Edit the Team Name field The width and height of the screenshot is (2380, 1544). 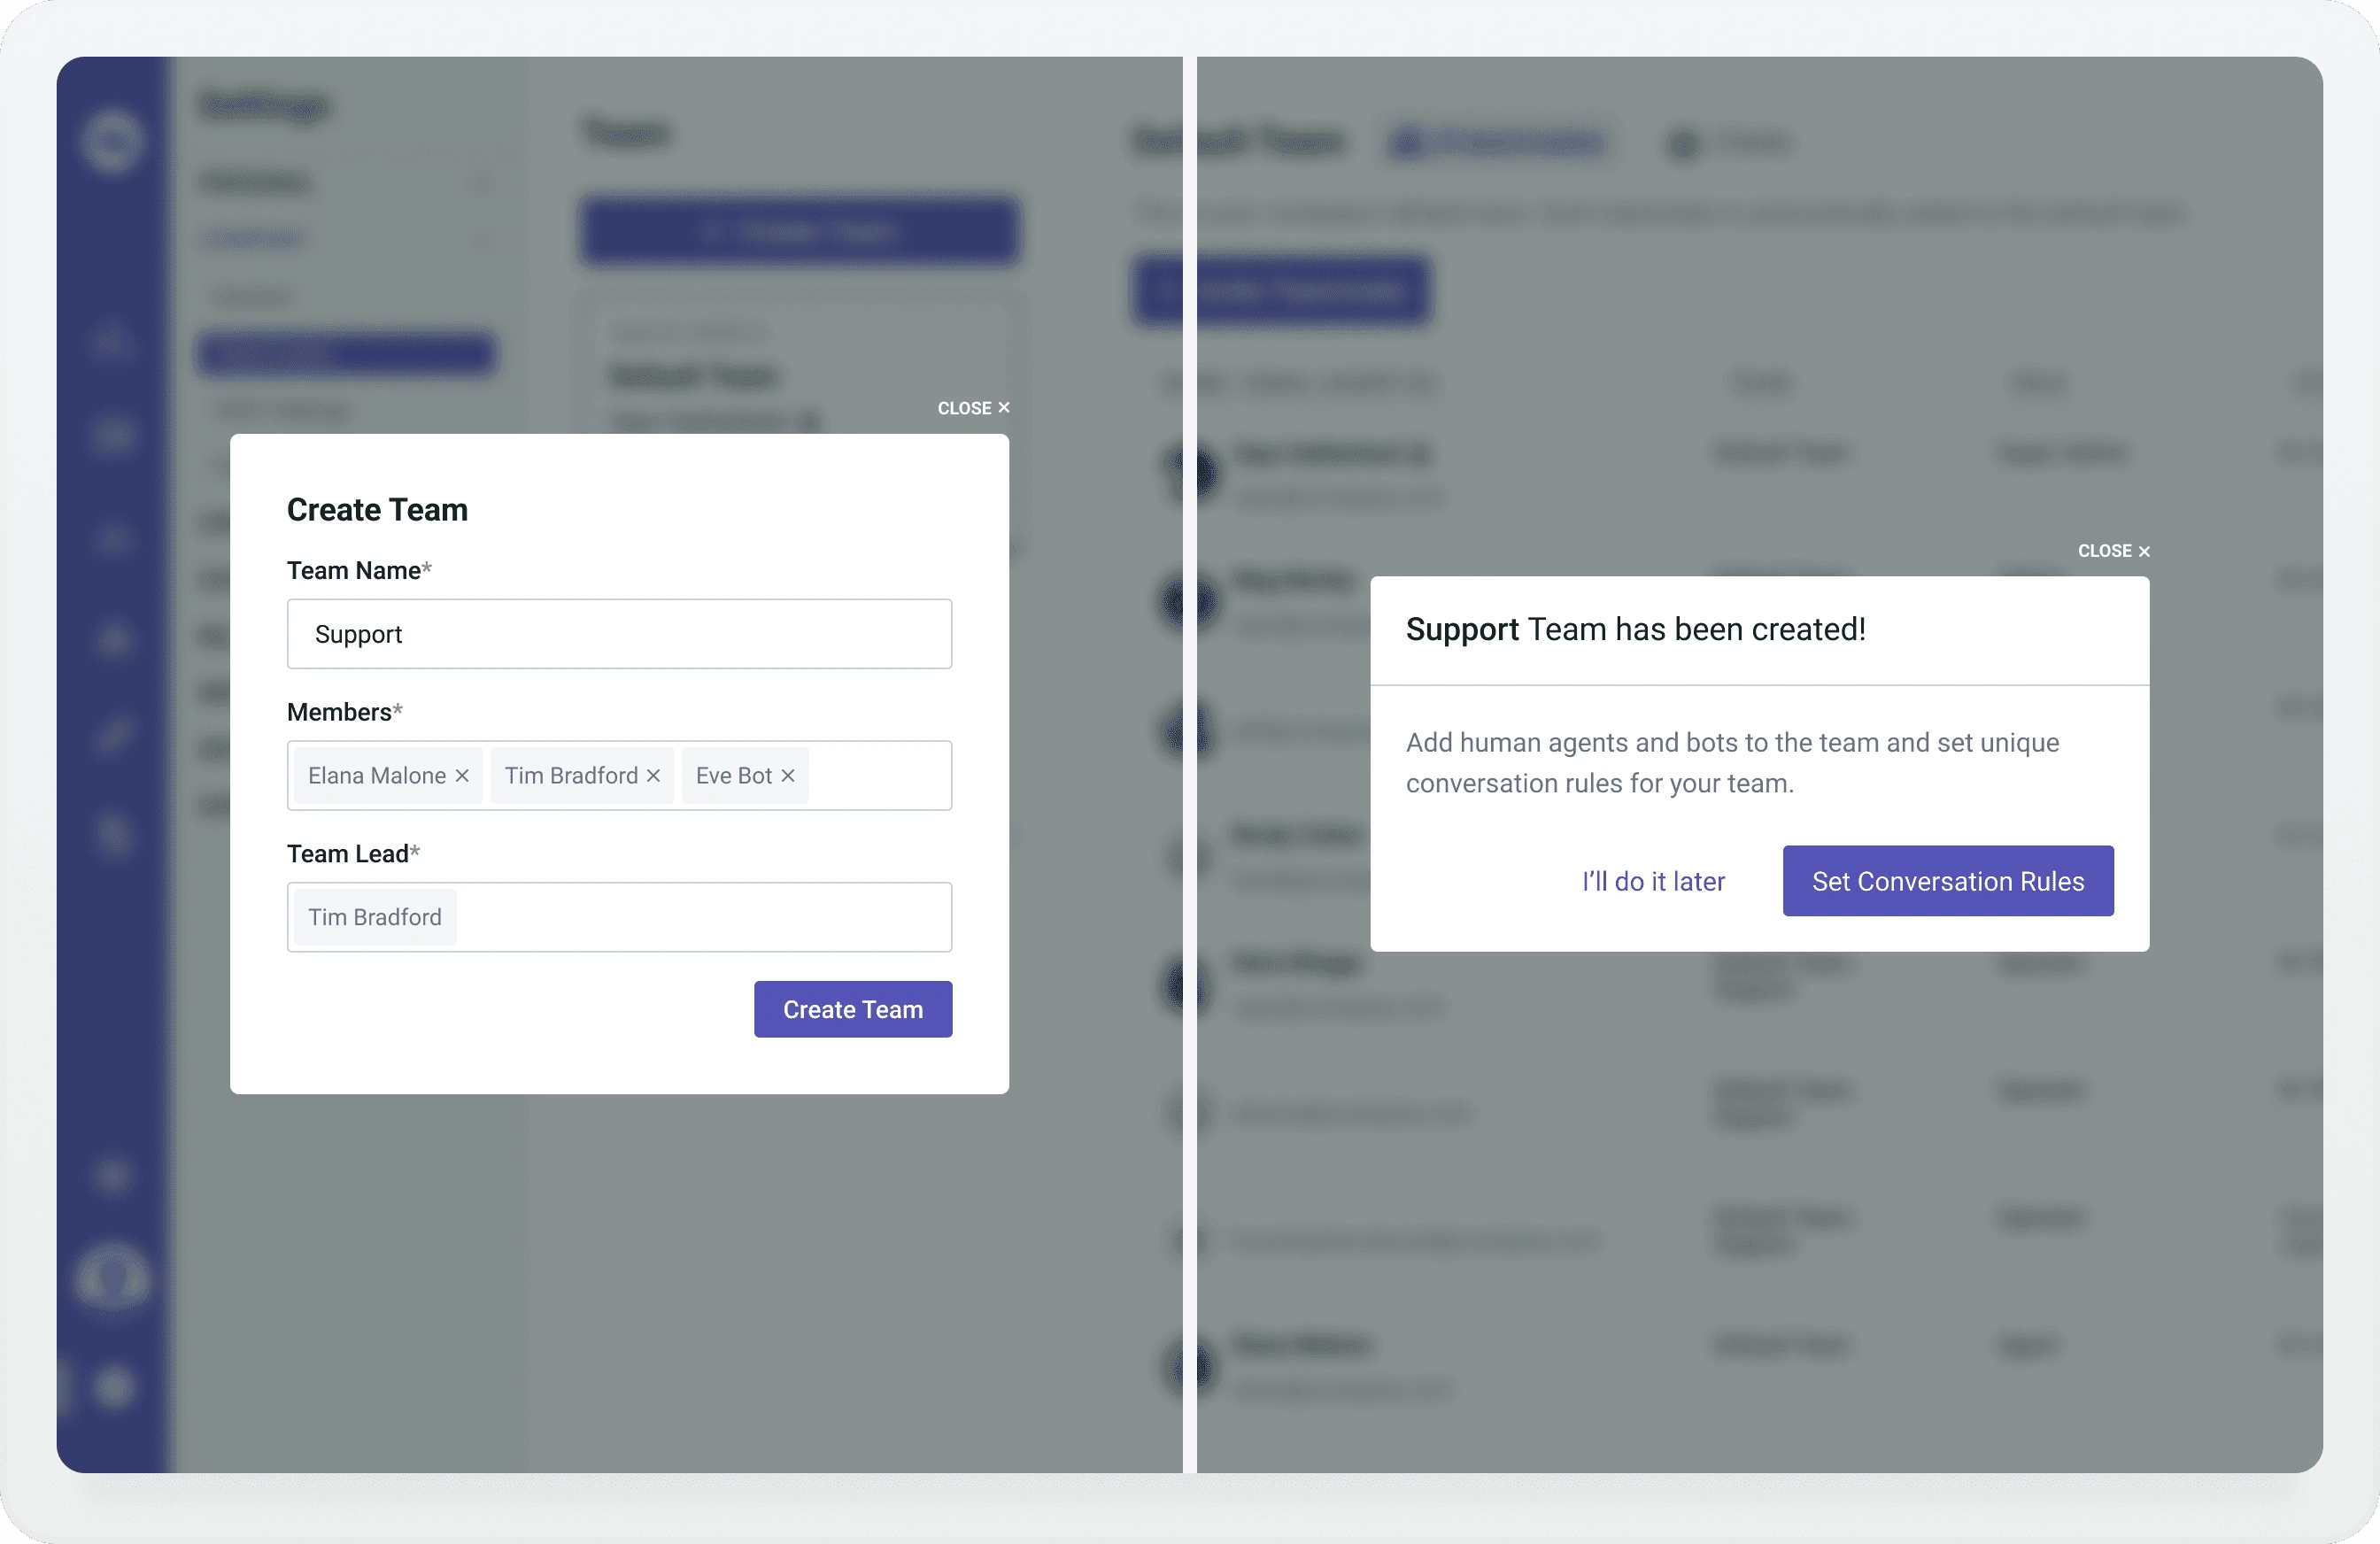[619, 634]
